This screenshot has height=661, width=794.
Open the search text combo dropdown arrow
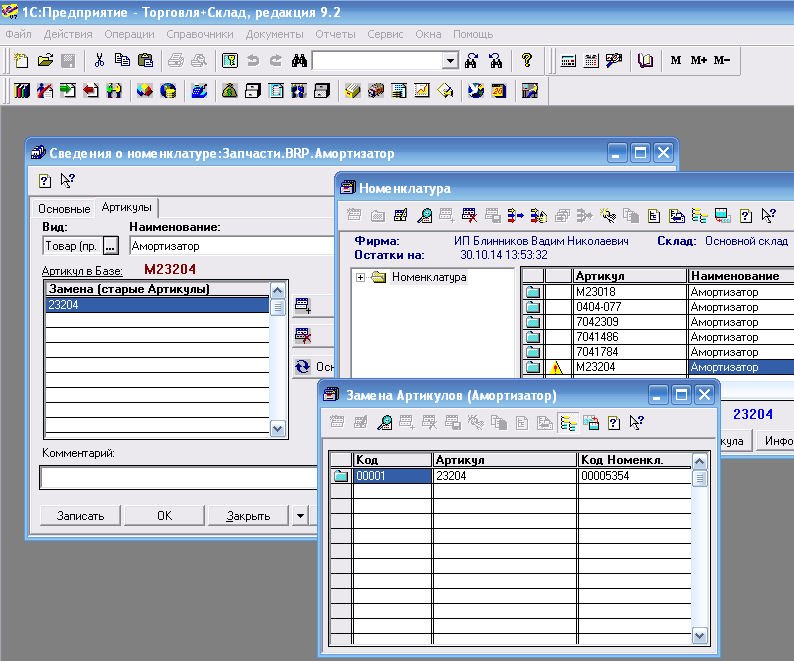tap(450, 61)
